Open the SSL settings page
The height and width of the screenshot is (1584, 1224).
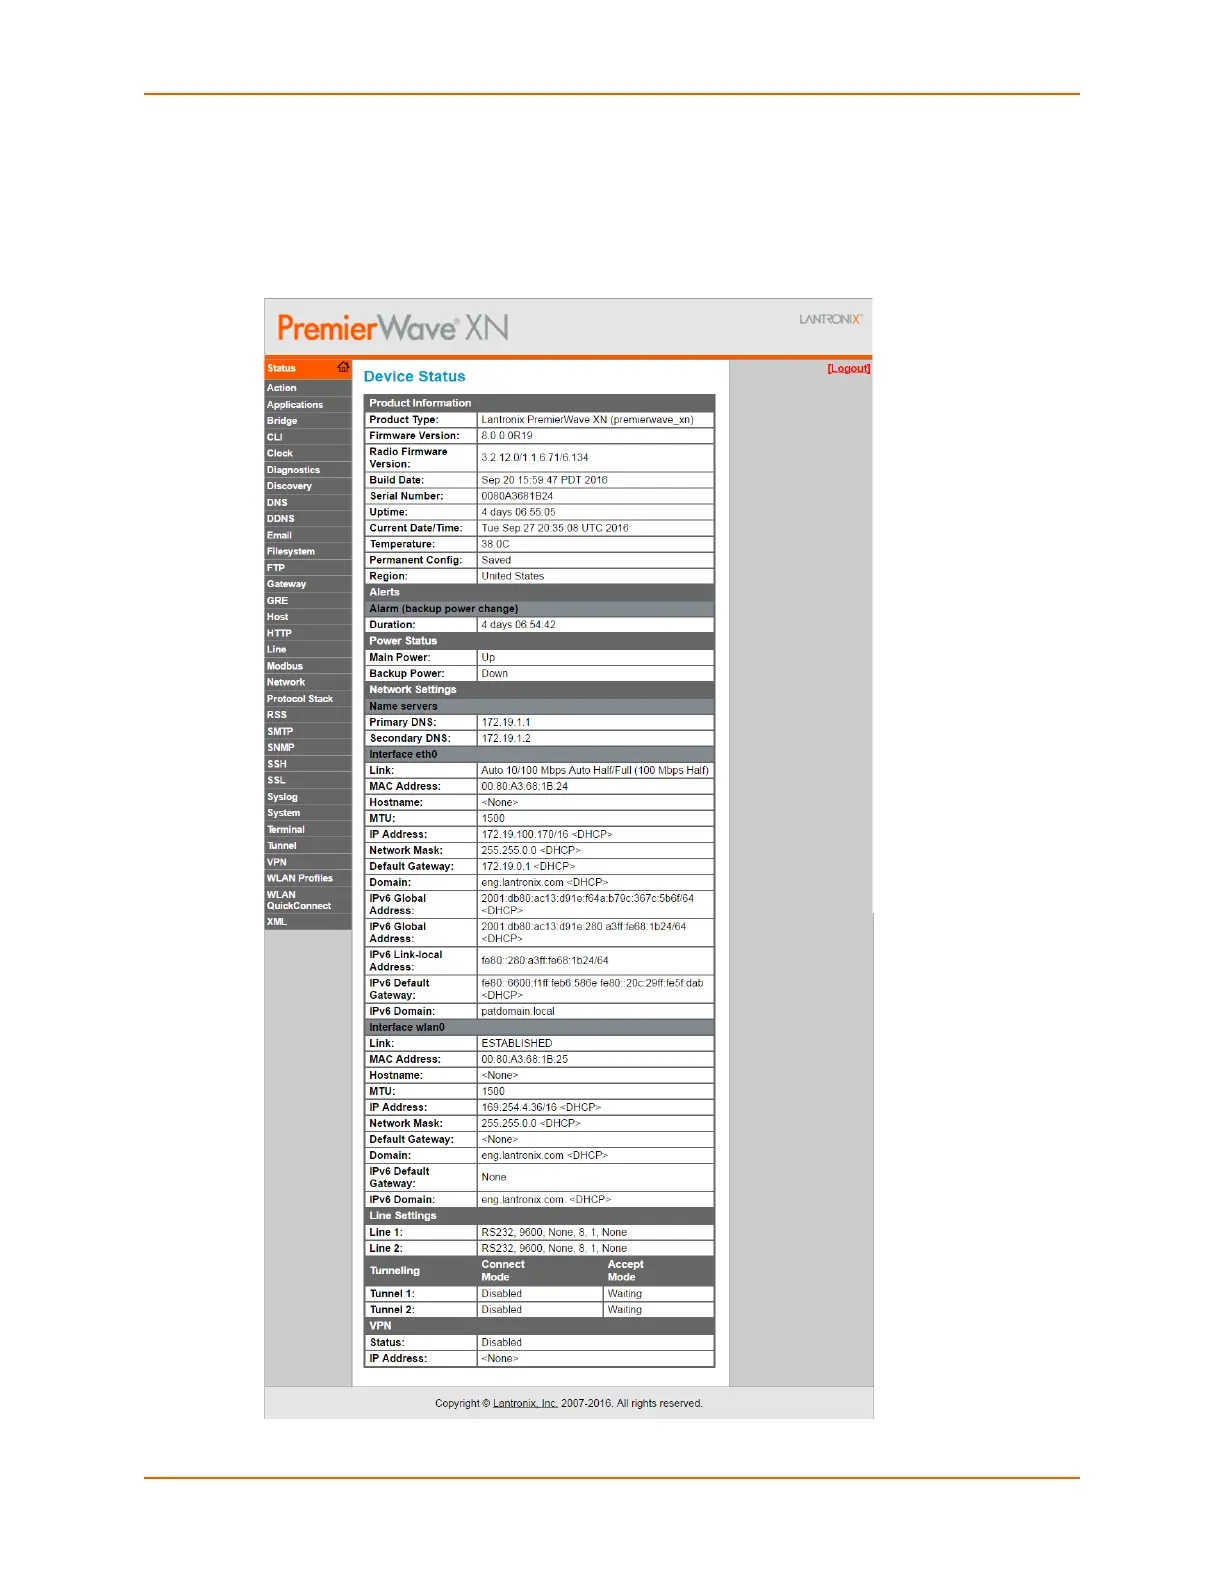308,780
